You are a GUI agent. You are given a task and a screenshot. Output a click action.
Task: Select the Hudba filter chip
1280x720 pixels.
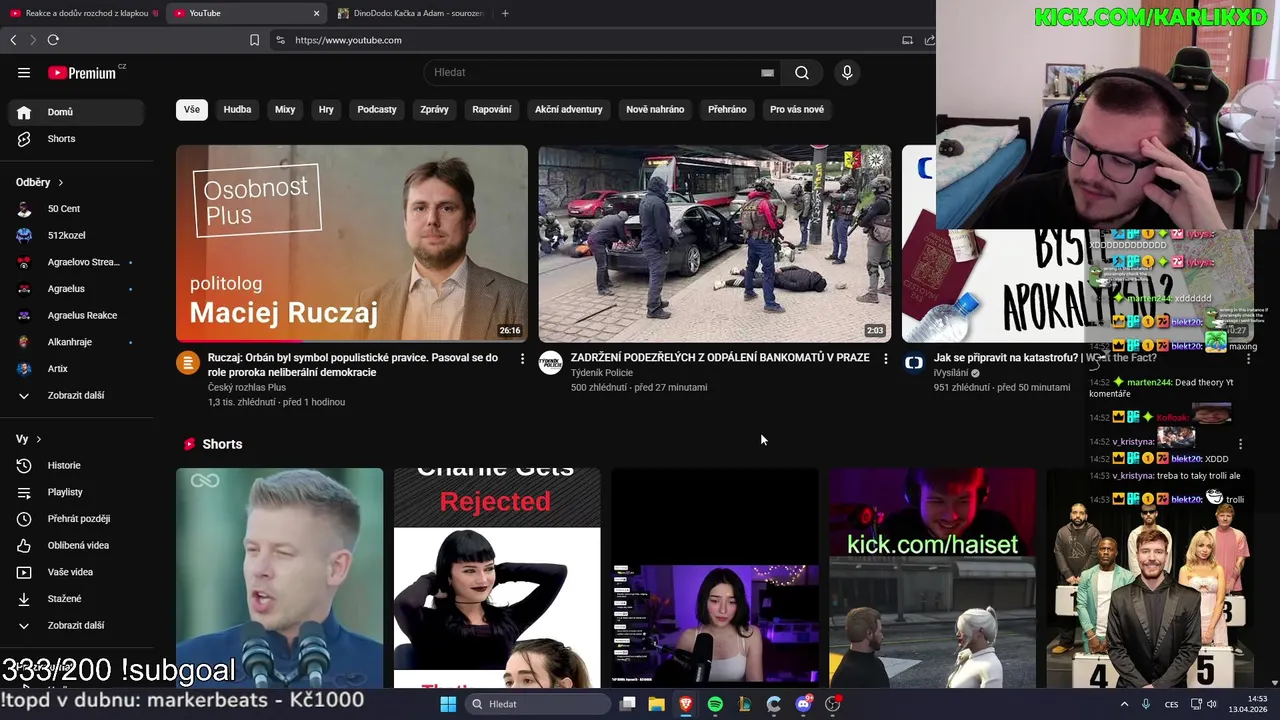pyautogui.click(x=237, y=109)
